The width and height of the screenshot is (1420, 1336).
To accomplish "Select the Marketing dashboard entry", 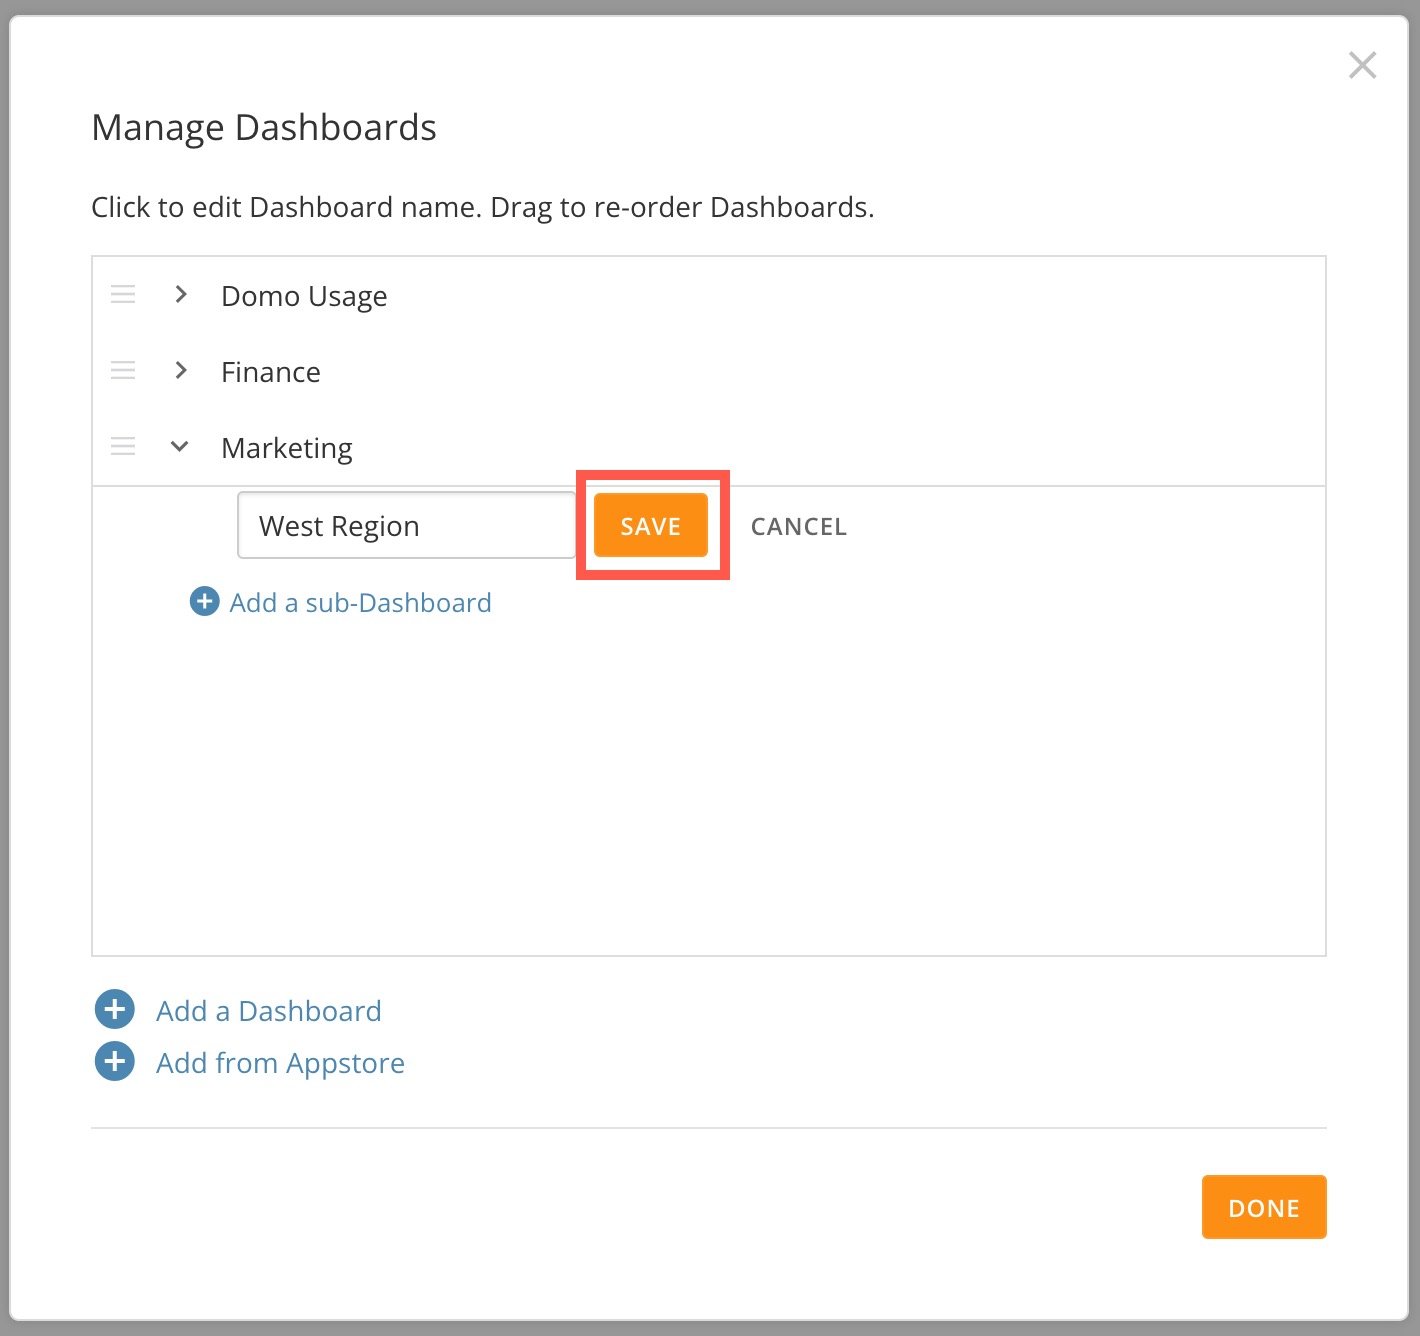I will point(286,447).
